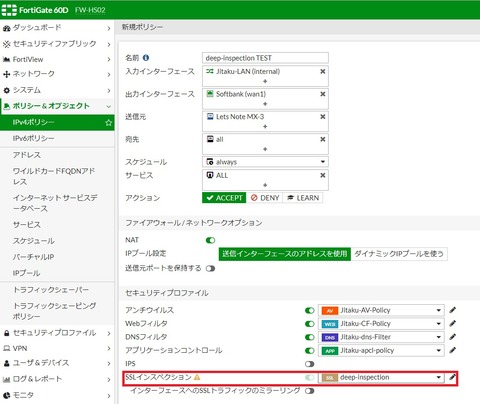
Task: Open the Jitaku-dns-Filter dropdown
Action: (381, 337)
